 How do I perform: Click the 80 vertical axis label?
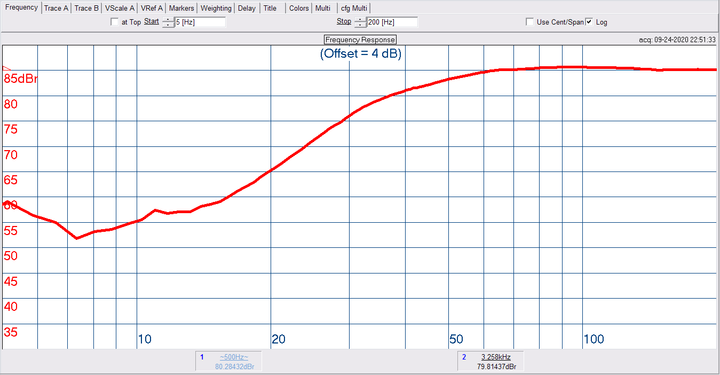point(10,104)
